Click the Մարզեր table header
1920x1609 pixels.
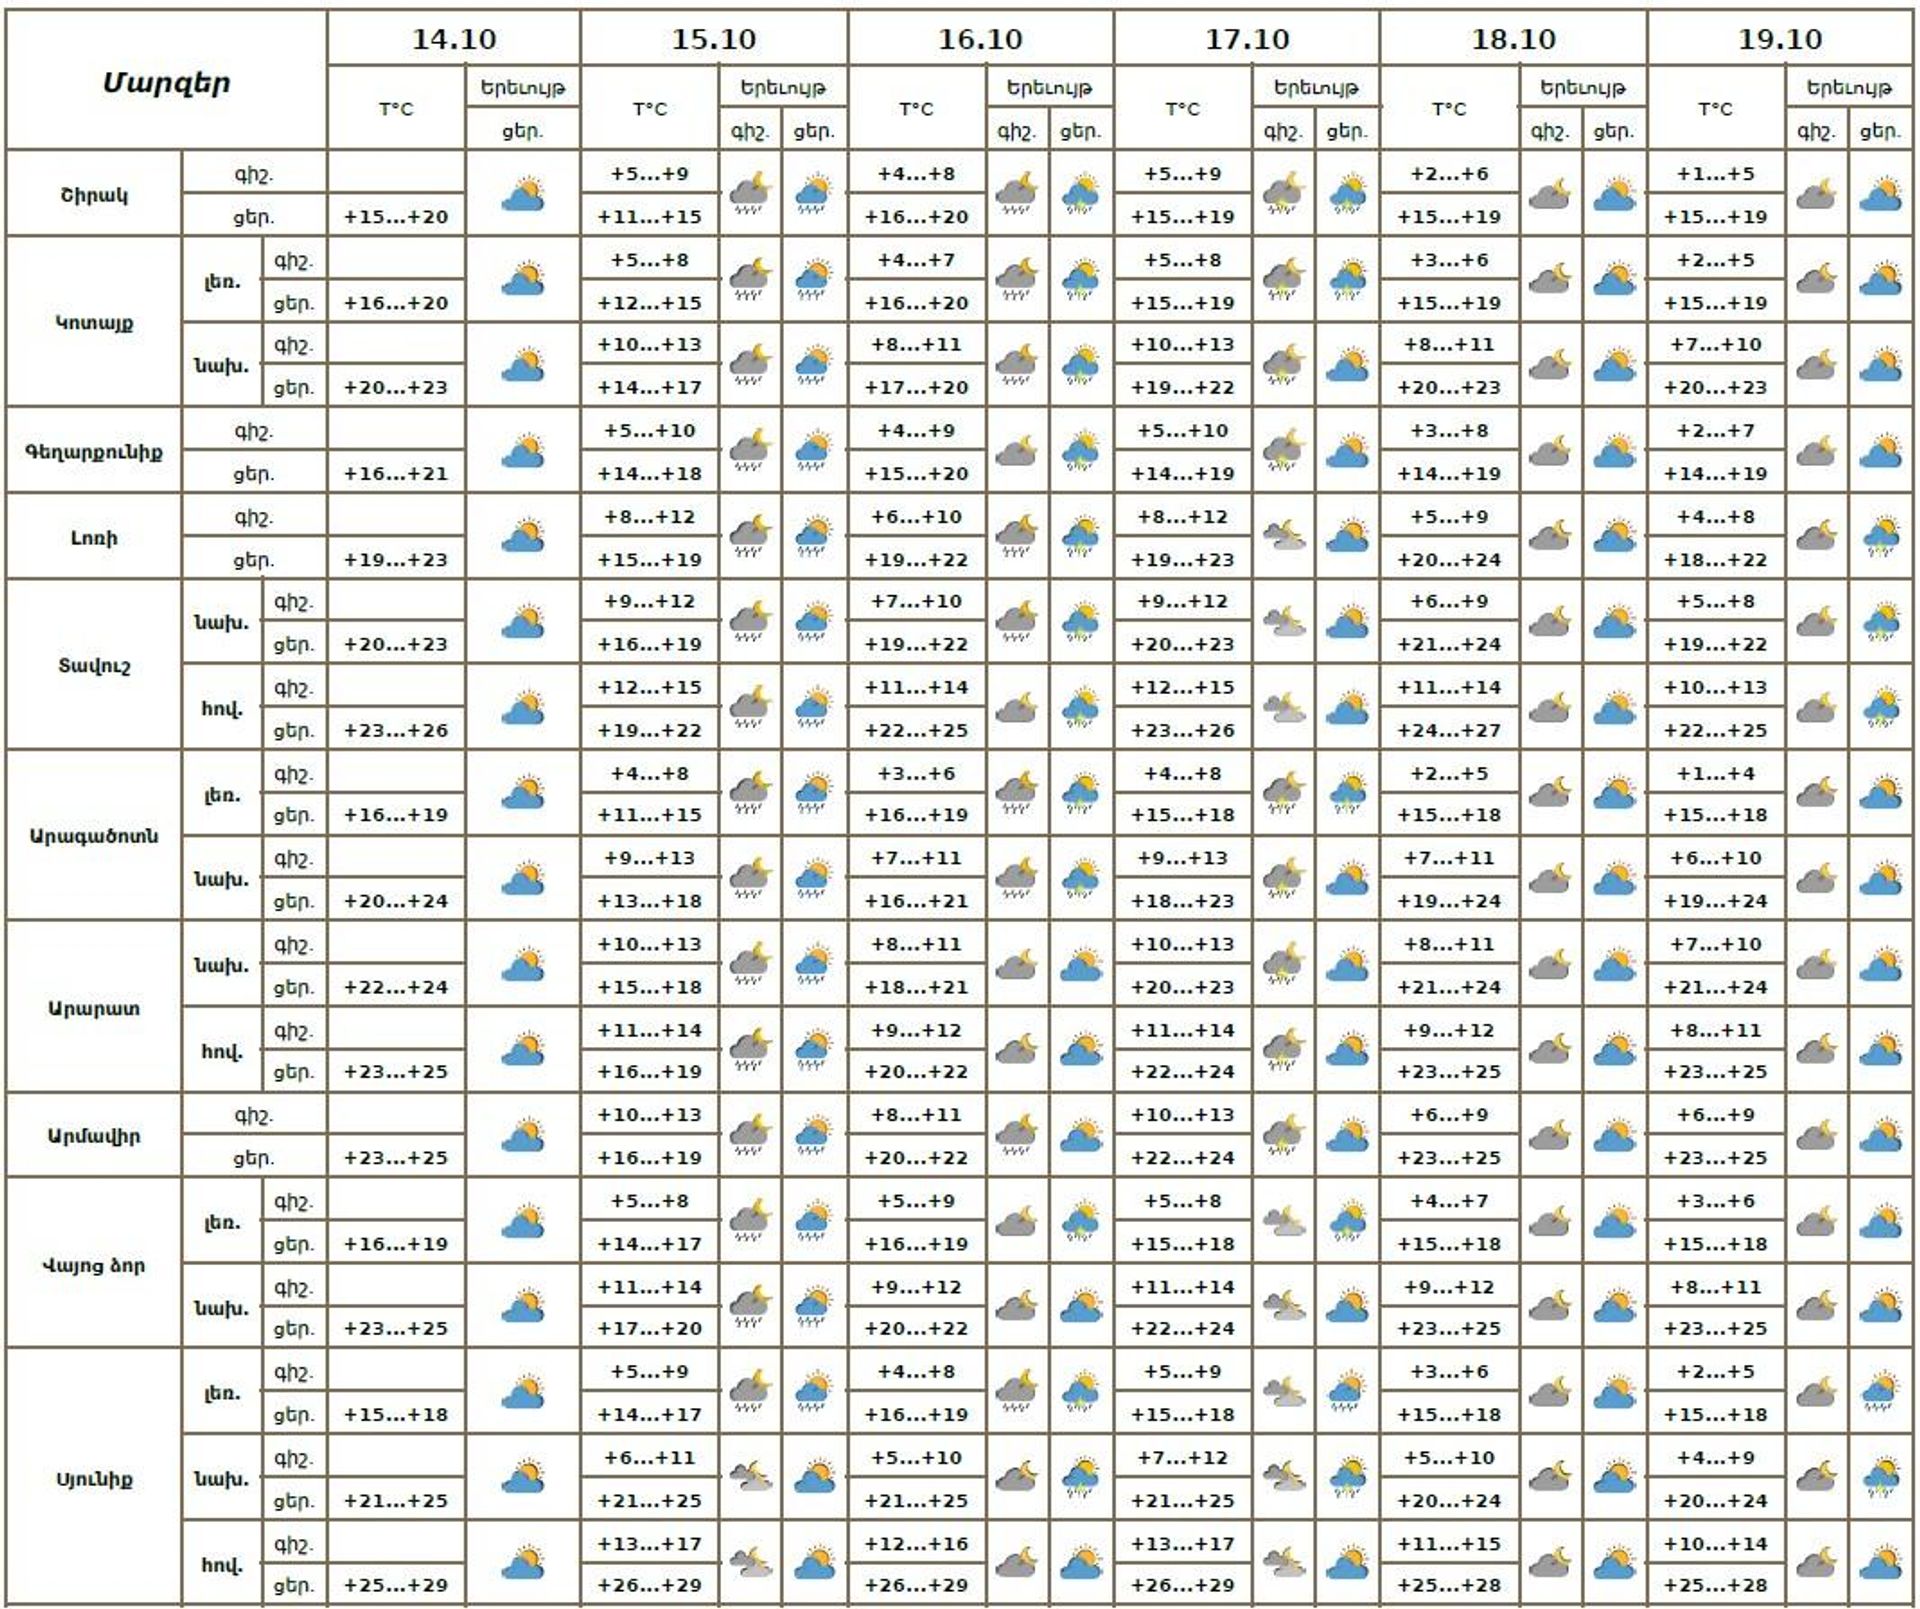[166, 82]
